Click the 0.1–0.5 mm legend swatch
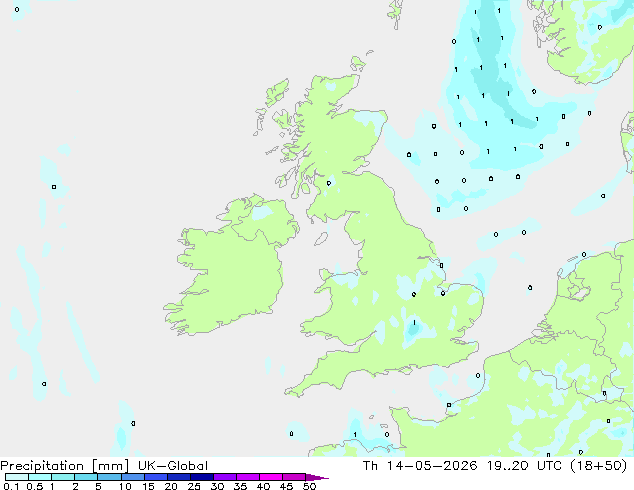 pos(17,477)
